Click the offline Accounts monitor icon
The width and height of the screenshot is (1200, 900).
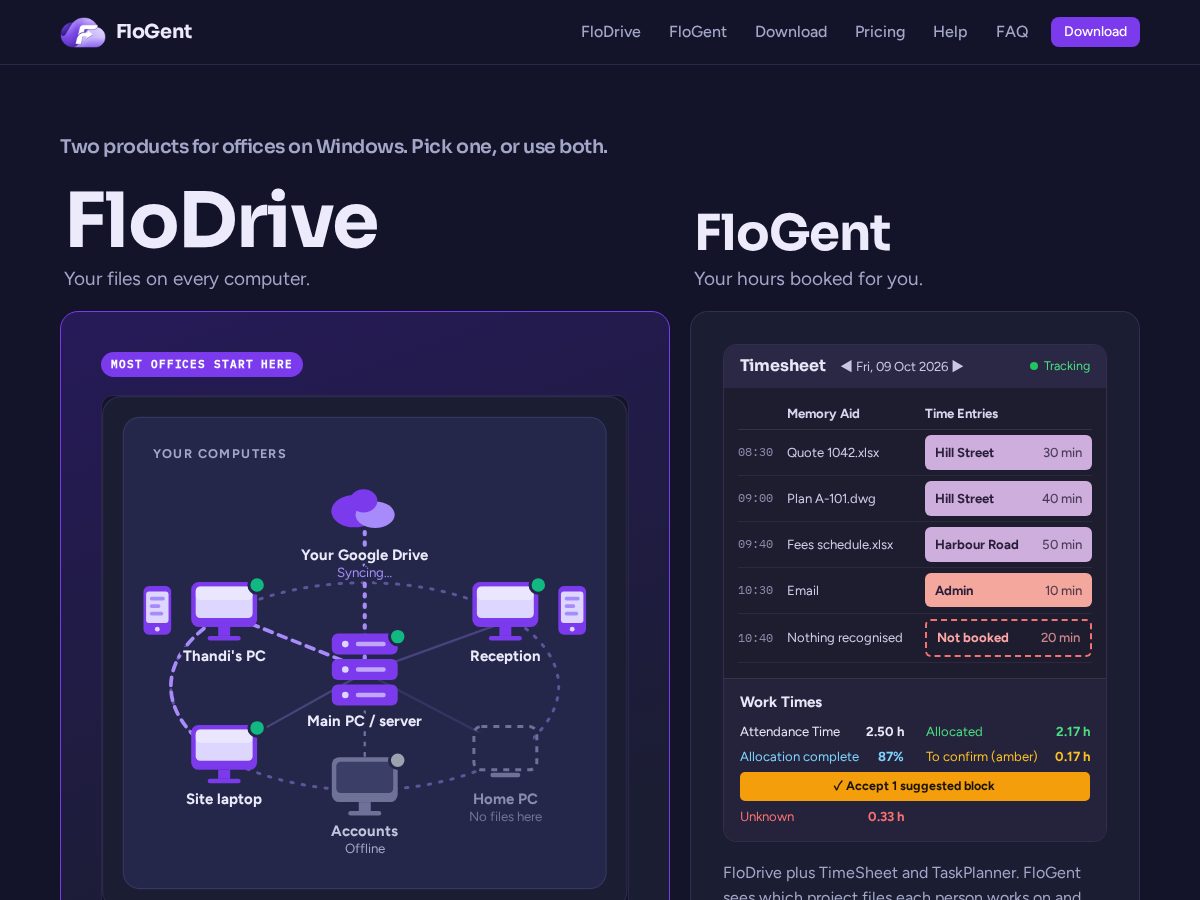tap(364, 786)
